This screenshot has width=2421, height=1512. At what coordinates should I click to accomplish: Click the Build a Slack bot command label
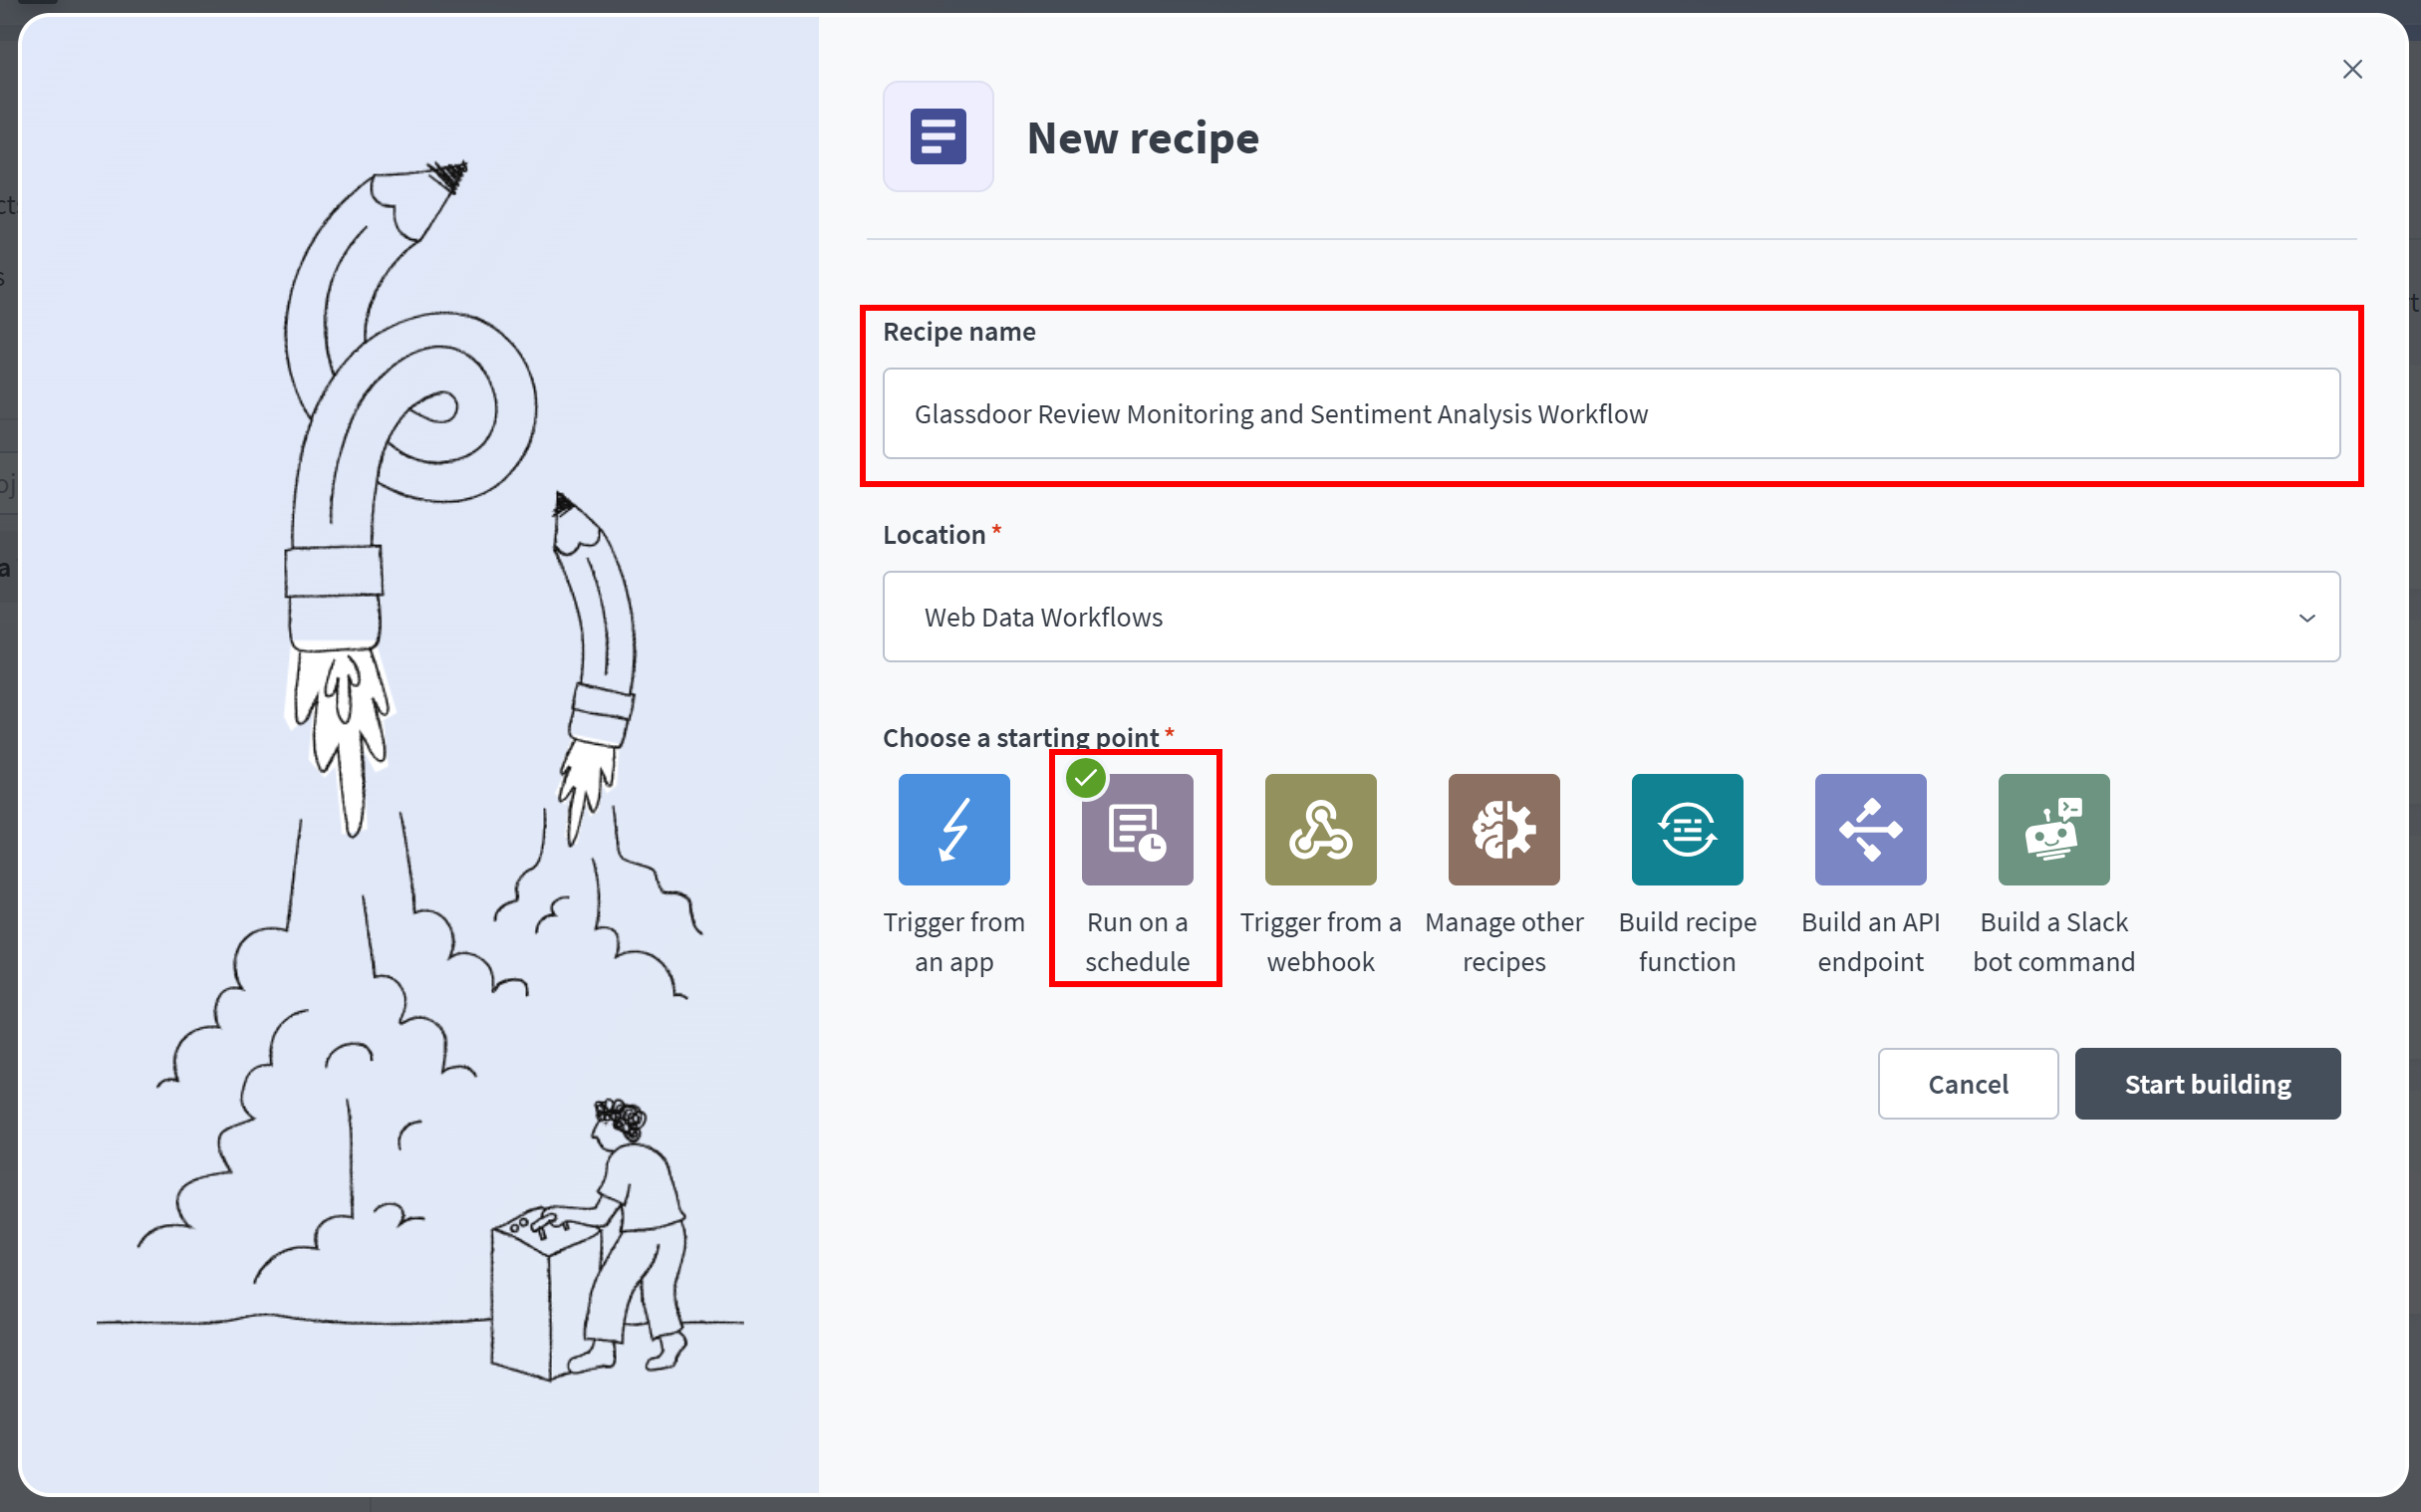[x=2054, y=941]
